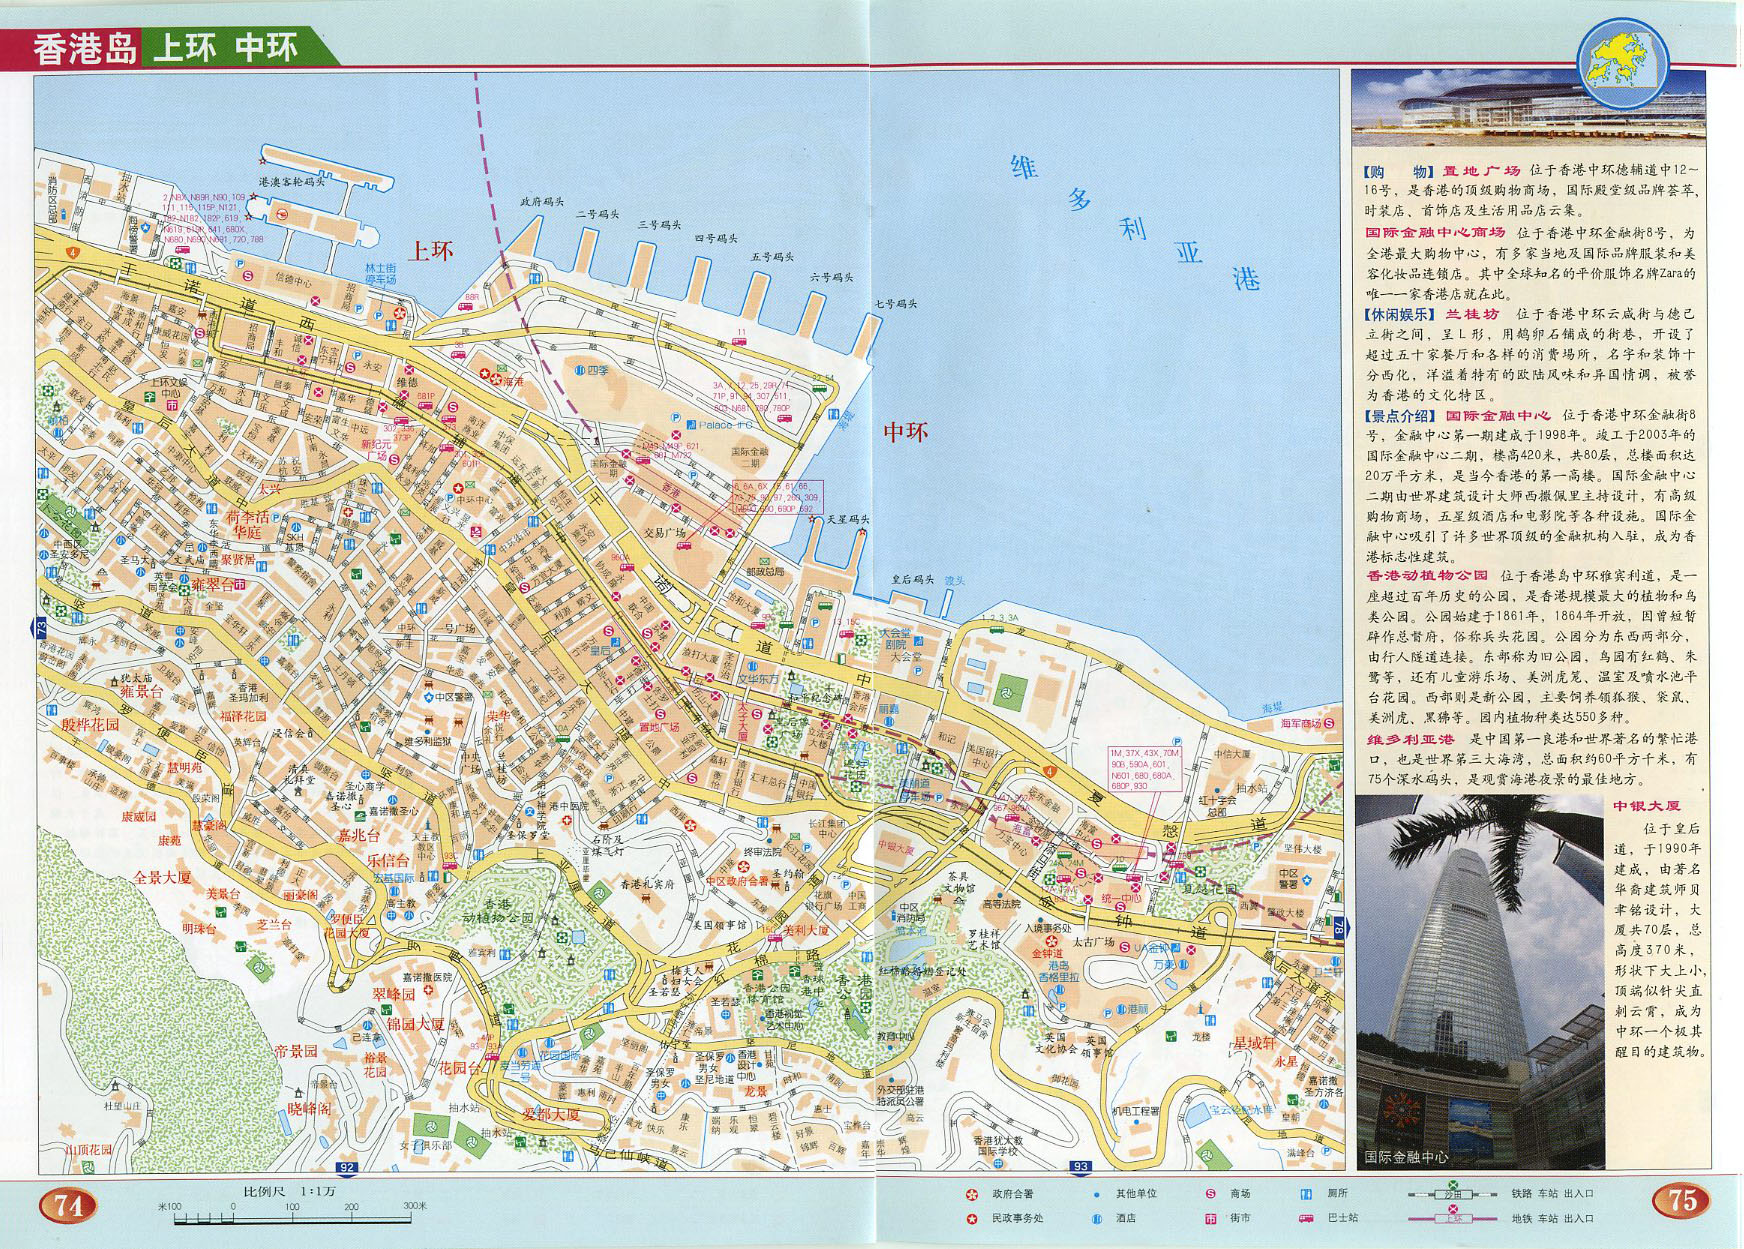Click the 其他单位 blue dot legend icon

1096,1194
